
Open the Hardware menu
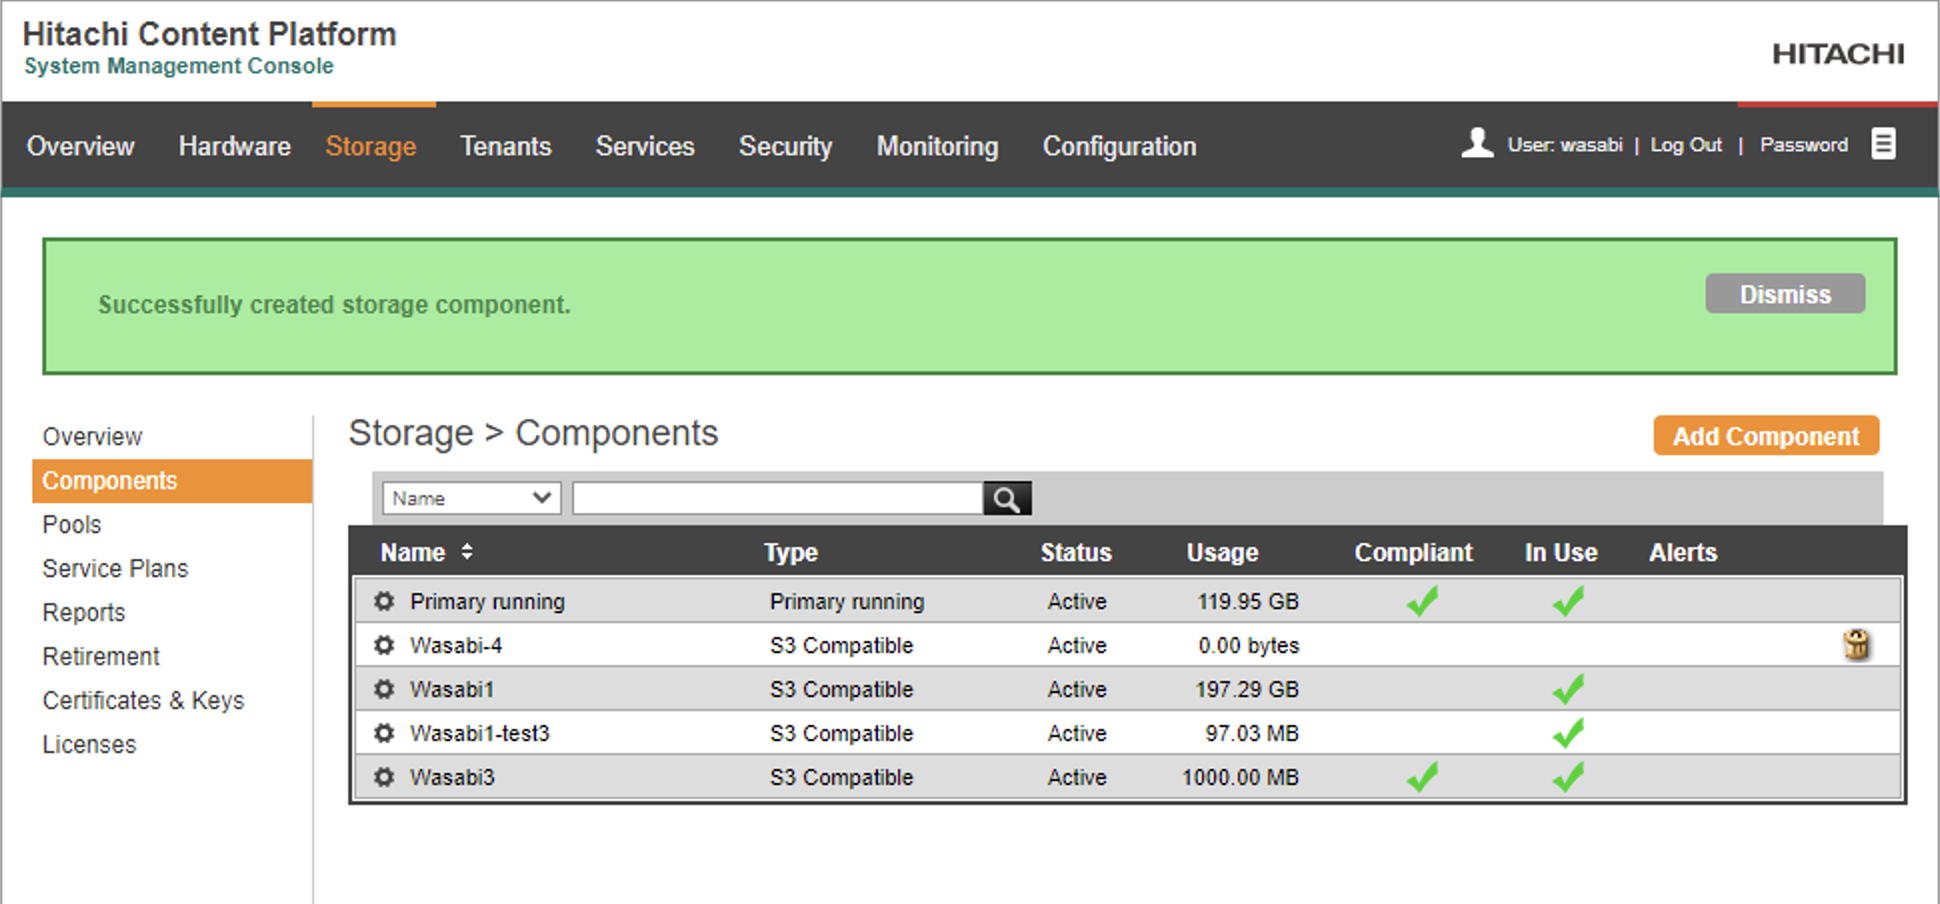click(235, 146)
